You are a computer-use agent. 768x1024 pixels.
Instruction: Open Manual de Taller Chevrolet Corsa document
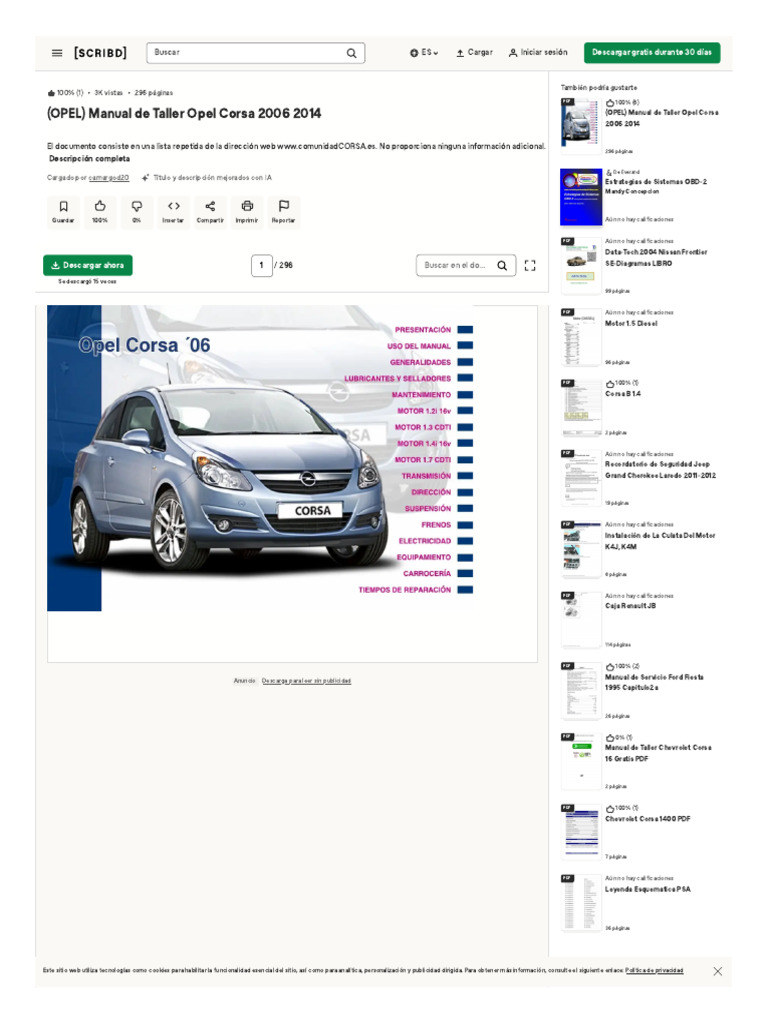(x=658, y=753)
